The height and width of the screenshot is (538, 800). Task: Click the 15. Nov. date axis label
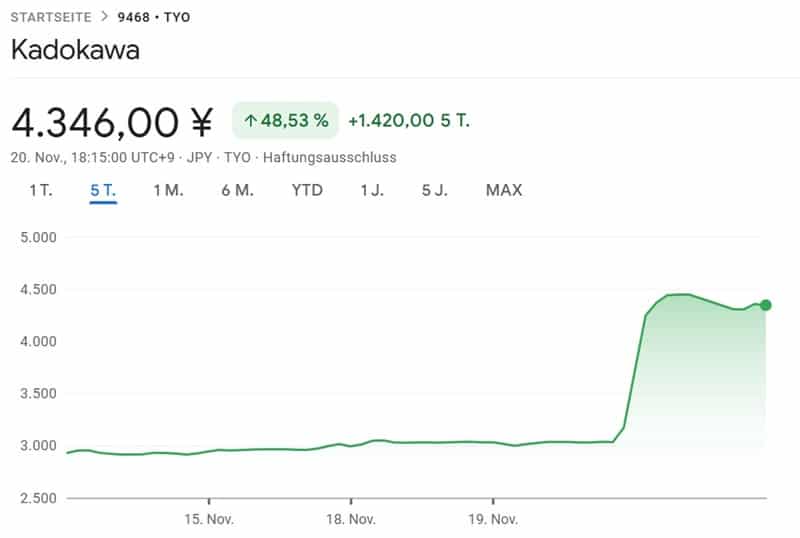pos(209,519)
